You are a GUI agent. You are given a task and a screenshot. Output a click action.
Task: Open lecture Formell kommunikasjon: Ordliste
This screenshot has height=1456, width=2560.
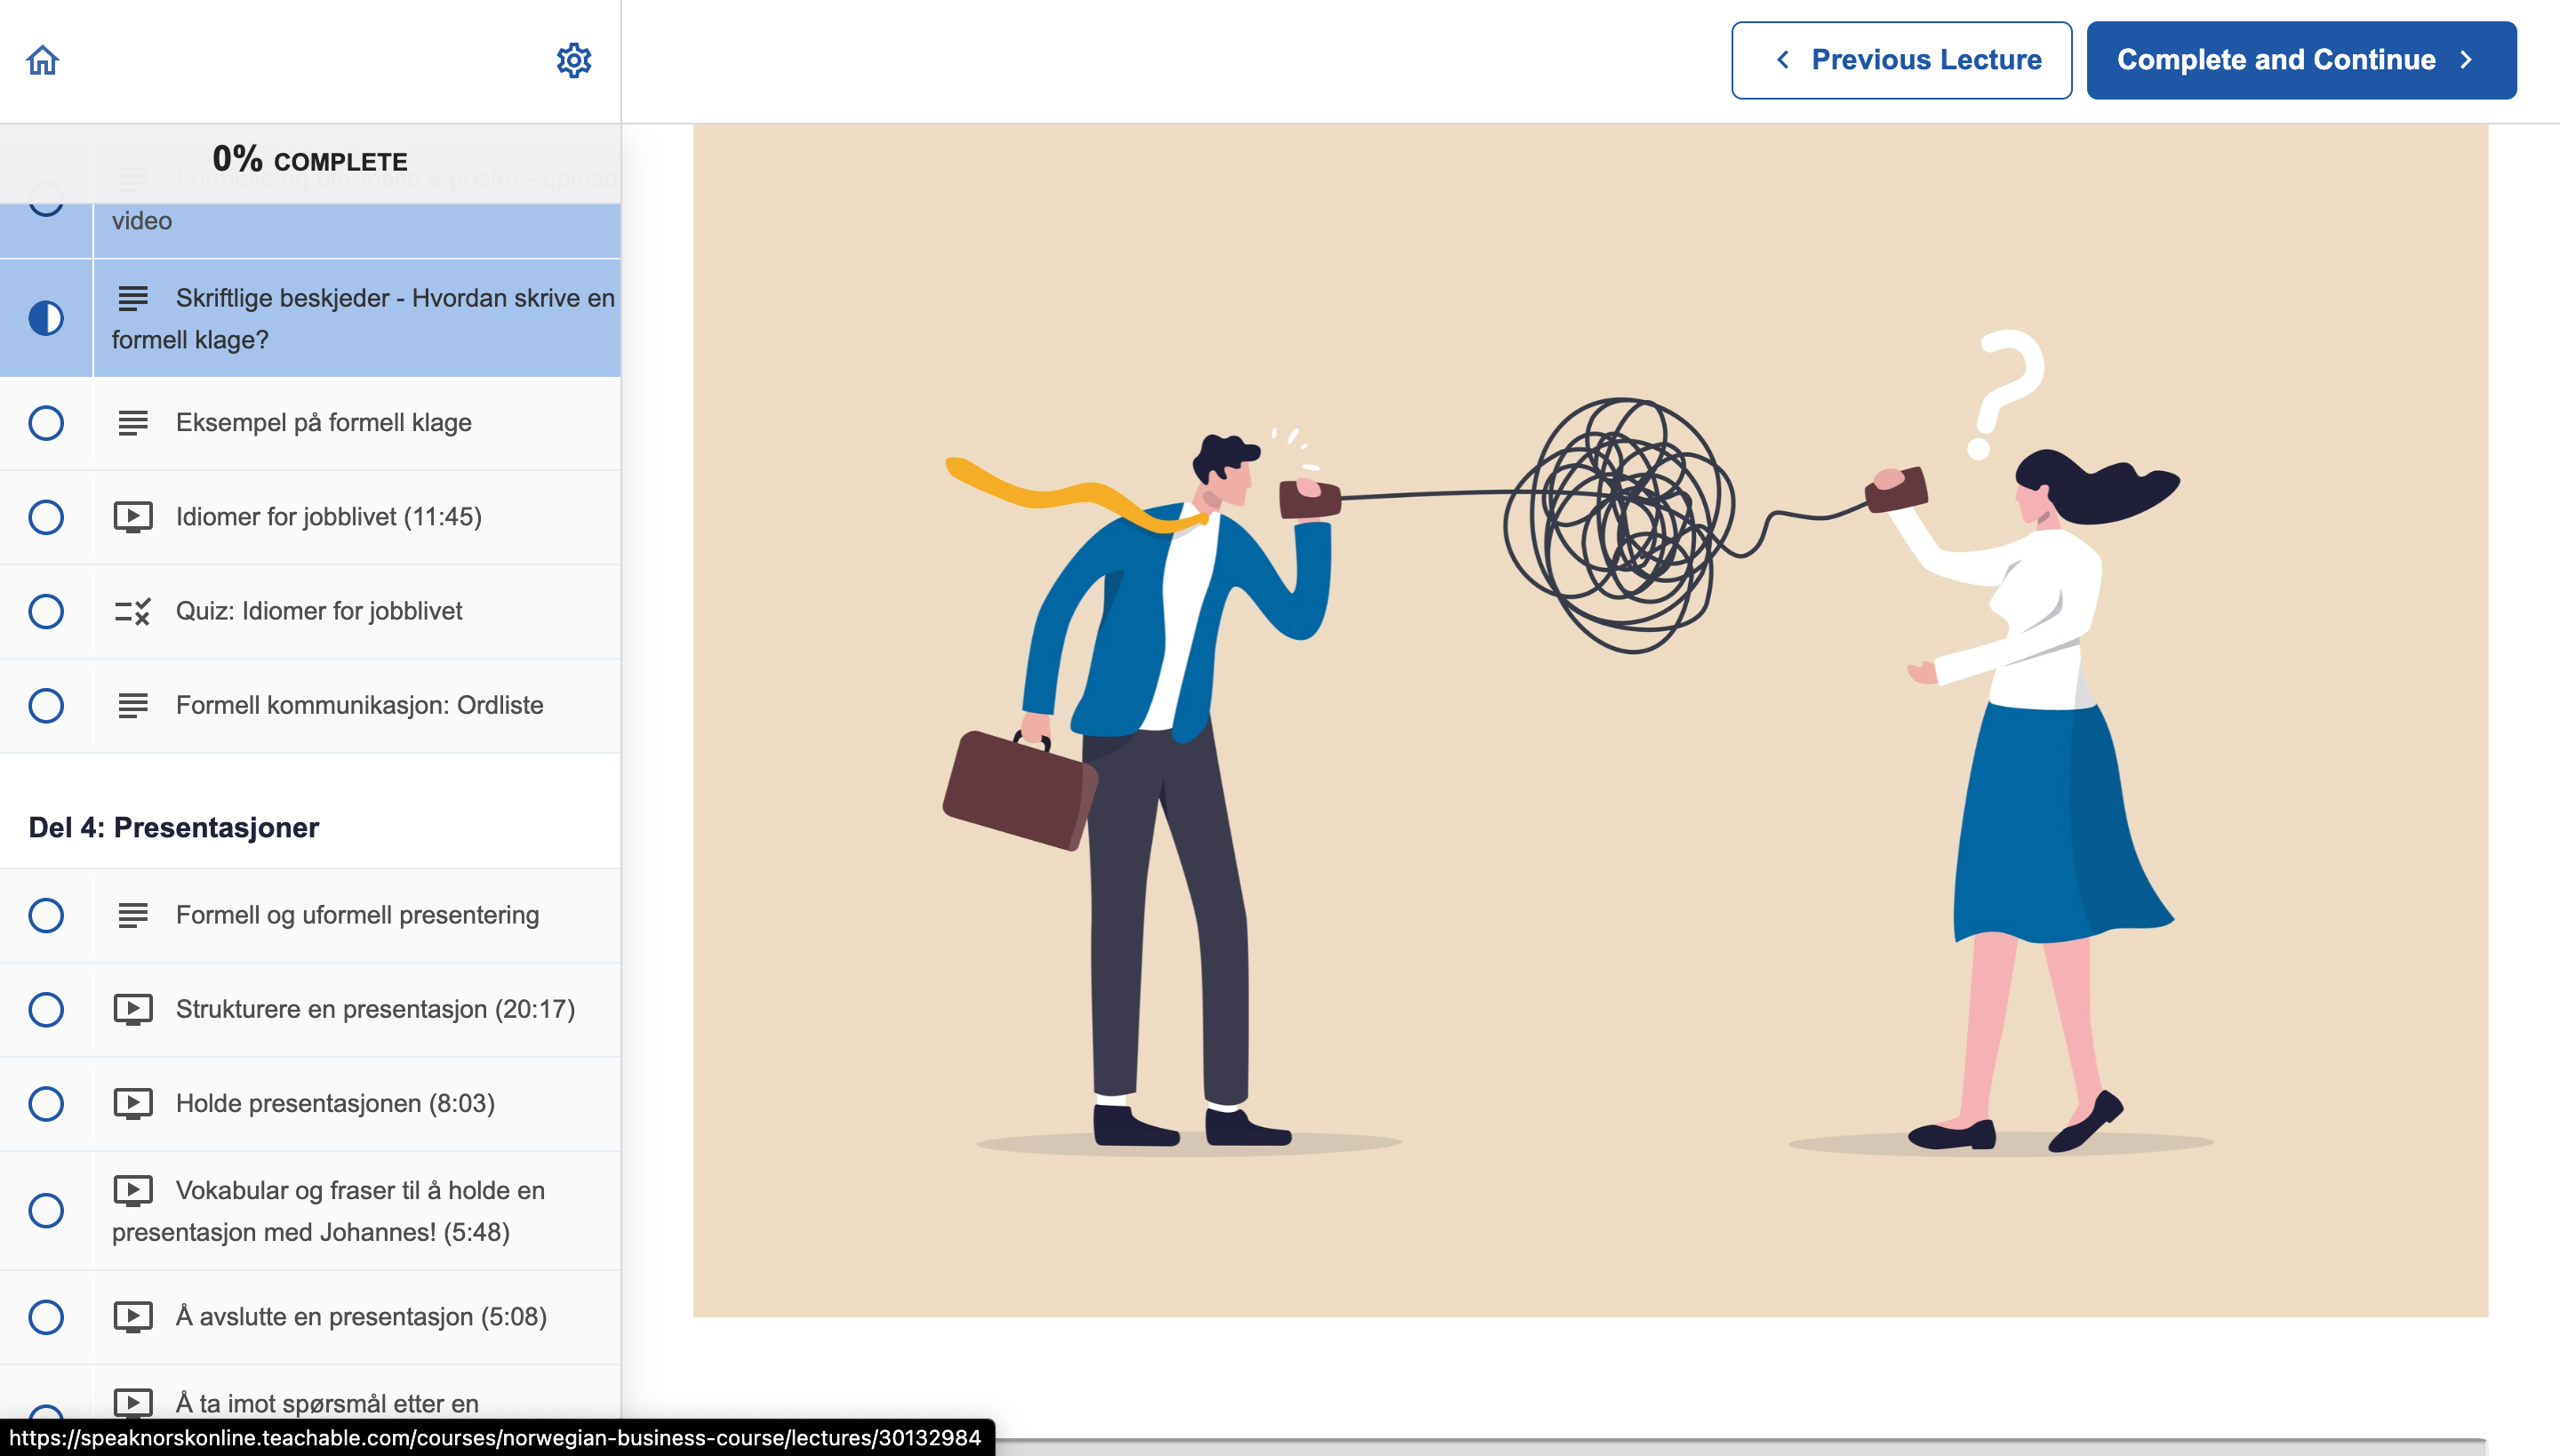[310, 705]
